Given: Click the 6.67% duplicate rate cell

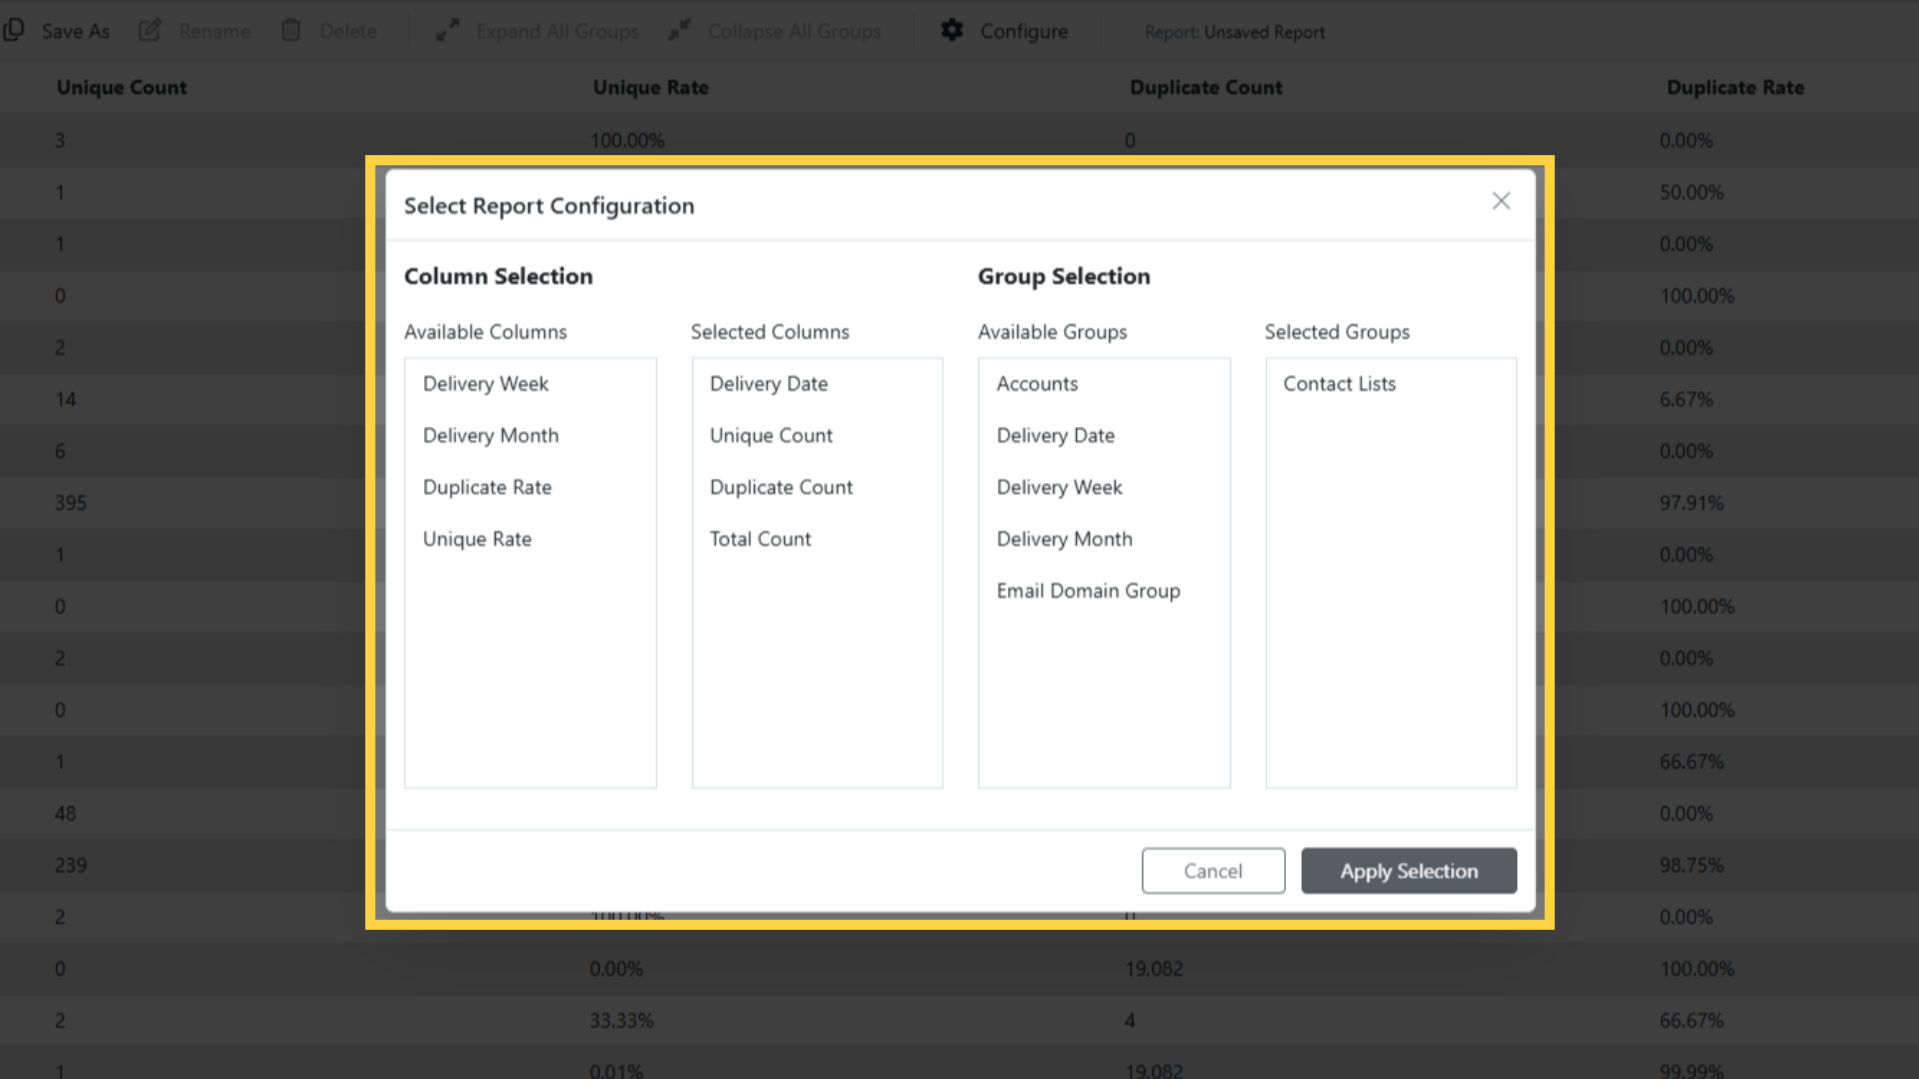Looking at the screenshot, I should point(1687,399).
